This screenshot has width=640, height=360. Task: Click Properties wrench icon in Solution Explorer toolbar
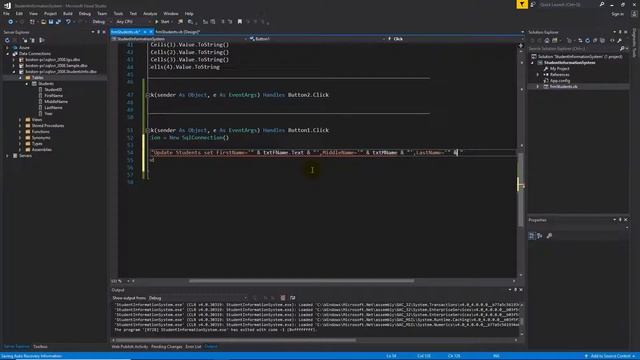click(620, 40)
